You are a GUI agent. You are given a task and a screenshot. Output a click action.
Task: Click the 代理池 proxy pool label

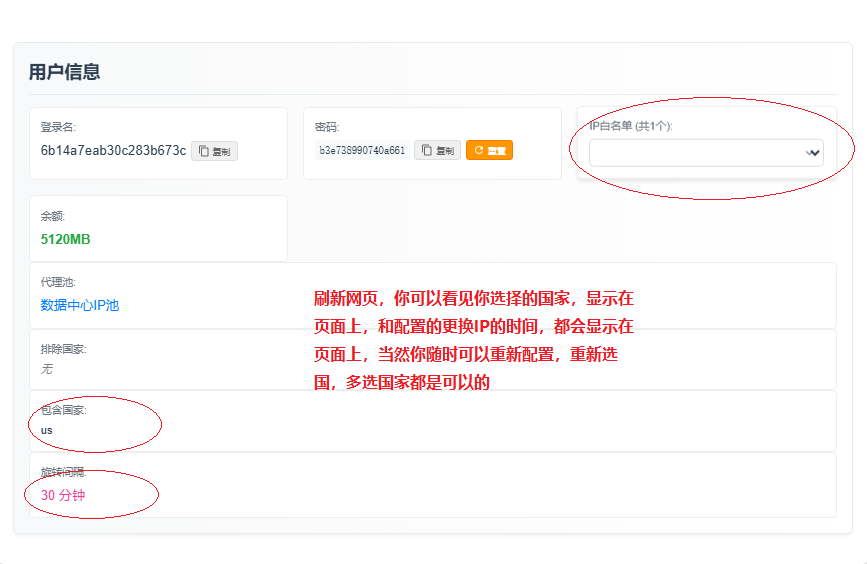tap(56, 283)
